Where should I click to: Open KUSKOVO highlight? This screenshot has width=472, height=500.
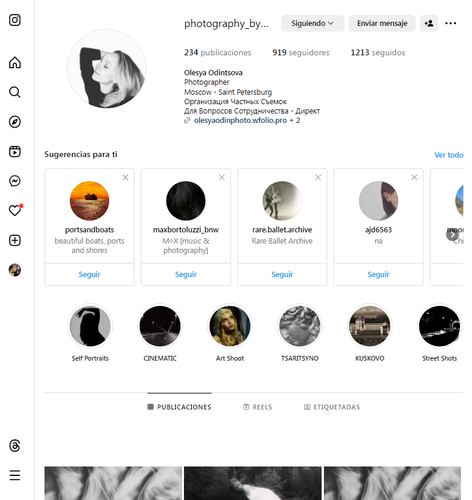click(x=370, y=326)
